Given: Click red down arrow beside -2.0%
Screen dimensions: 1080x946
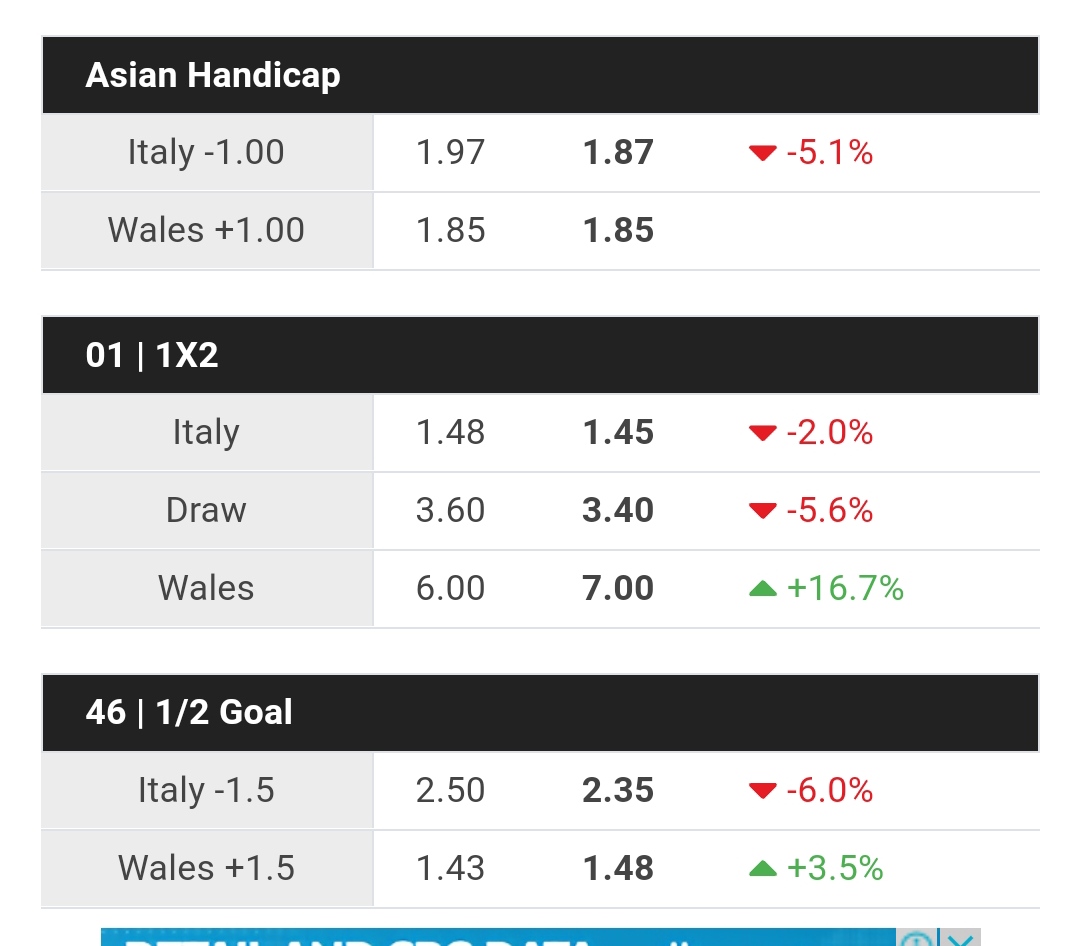Looking at the screenshot, I should point(762,433).
